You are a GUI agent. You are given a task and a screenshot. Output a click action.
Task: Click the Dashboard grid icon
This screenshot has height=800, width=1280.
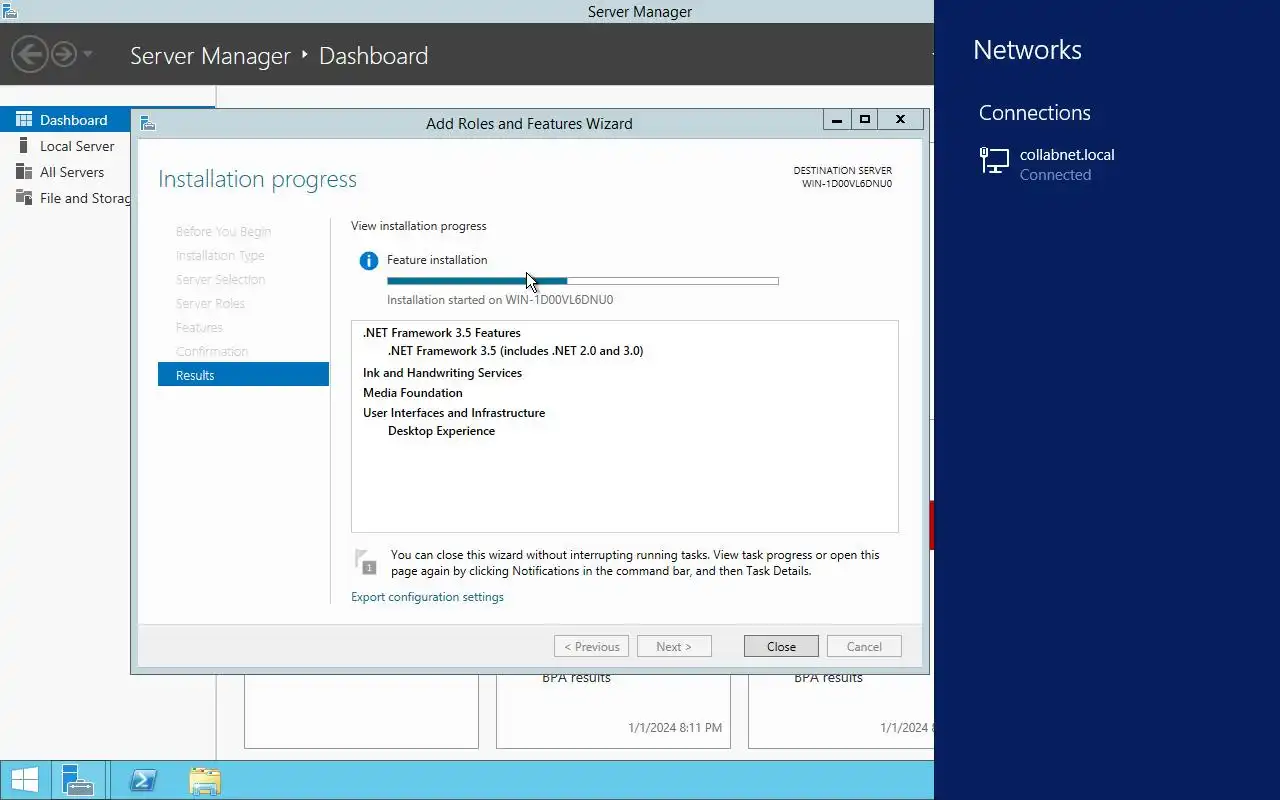(x=24, y=120)
